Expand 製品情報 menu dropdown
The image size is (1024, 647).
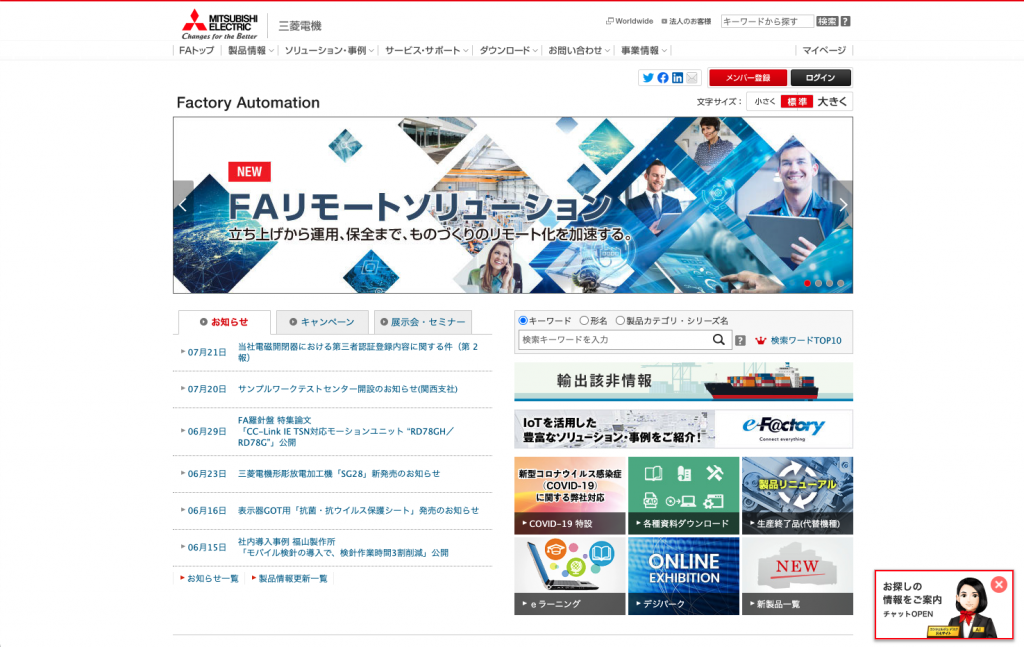point(251,50)
